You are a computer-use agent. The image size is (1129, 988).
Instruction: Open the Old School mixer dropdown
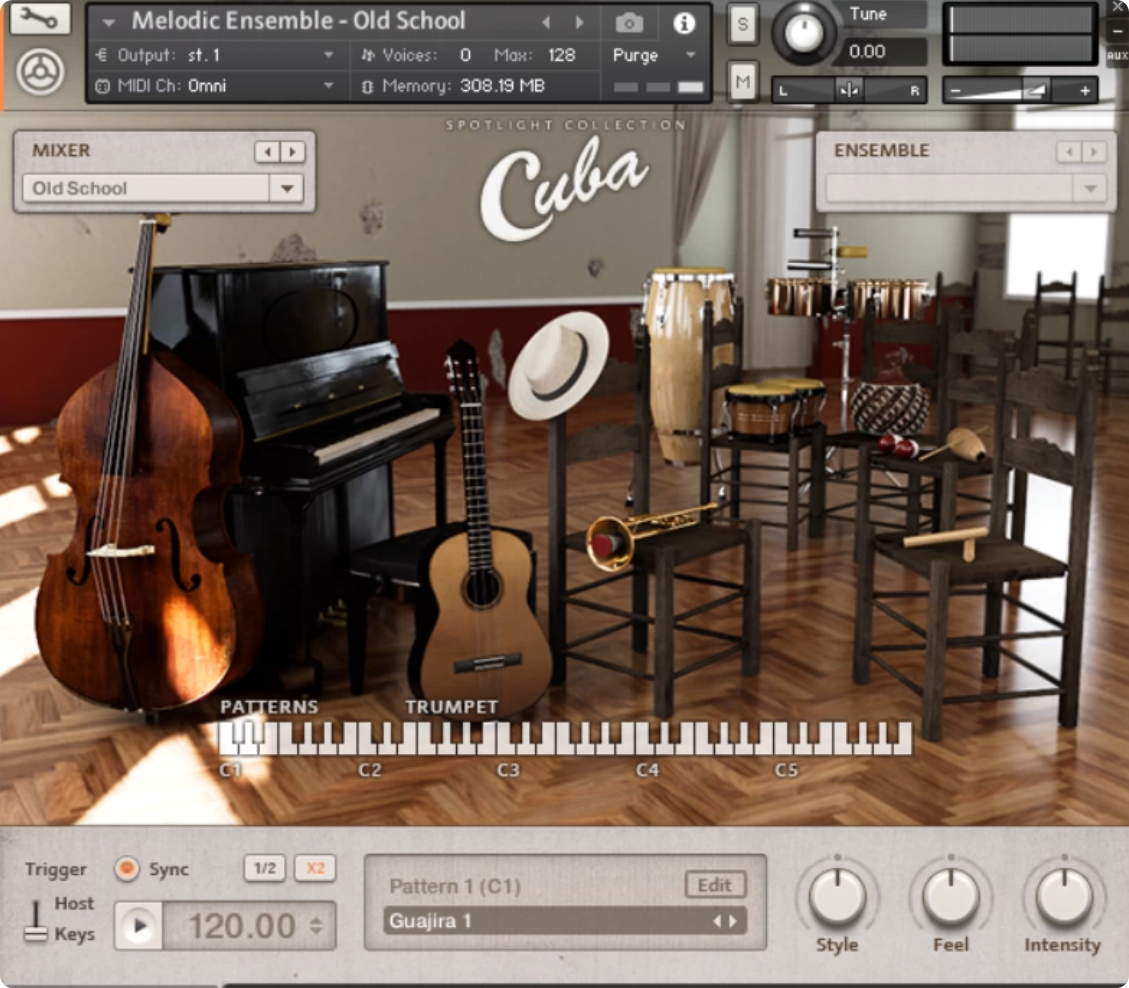pos(163,189)
